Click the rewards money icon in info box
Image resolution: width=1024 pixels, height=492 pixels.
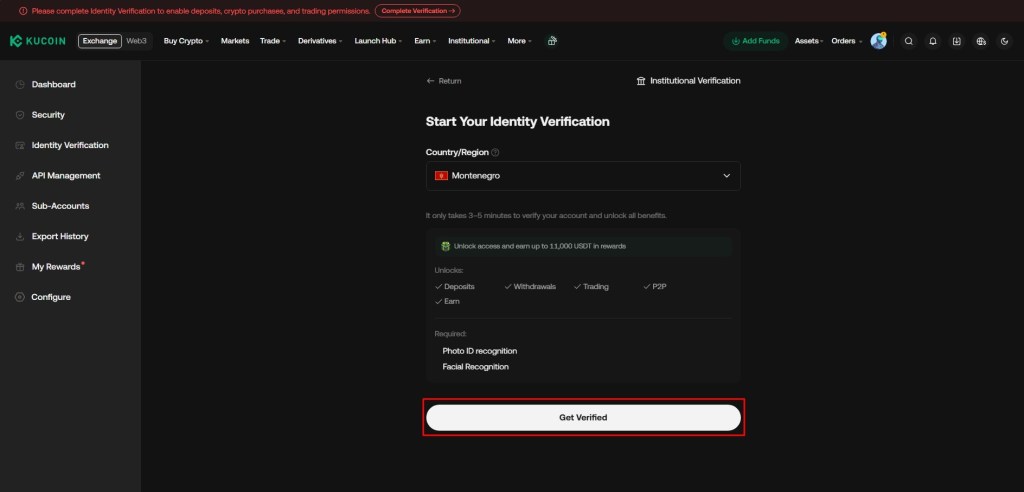(x=445, y=246)
